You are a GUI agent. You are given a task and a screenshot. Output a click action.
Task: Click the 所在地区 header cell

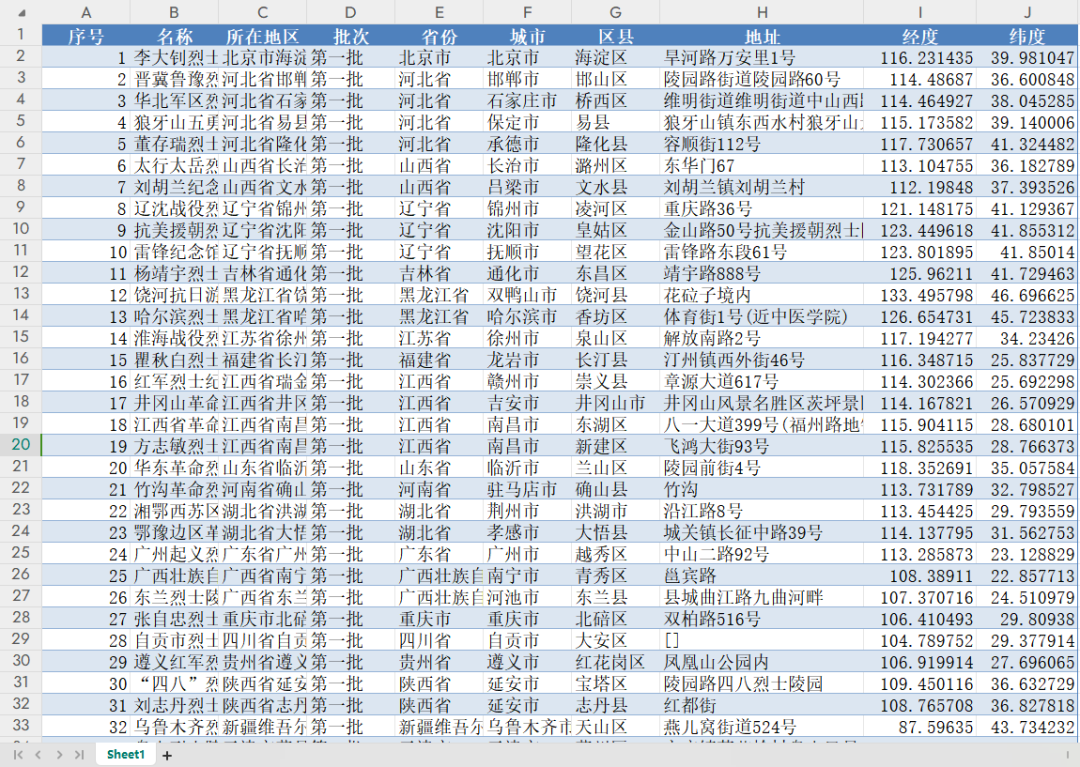[x=262, y=36]
